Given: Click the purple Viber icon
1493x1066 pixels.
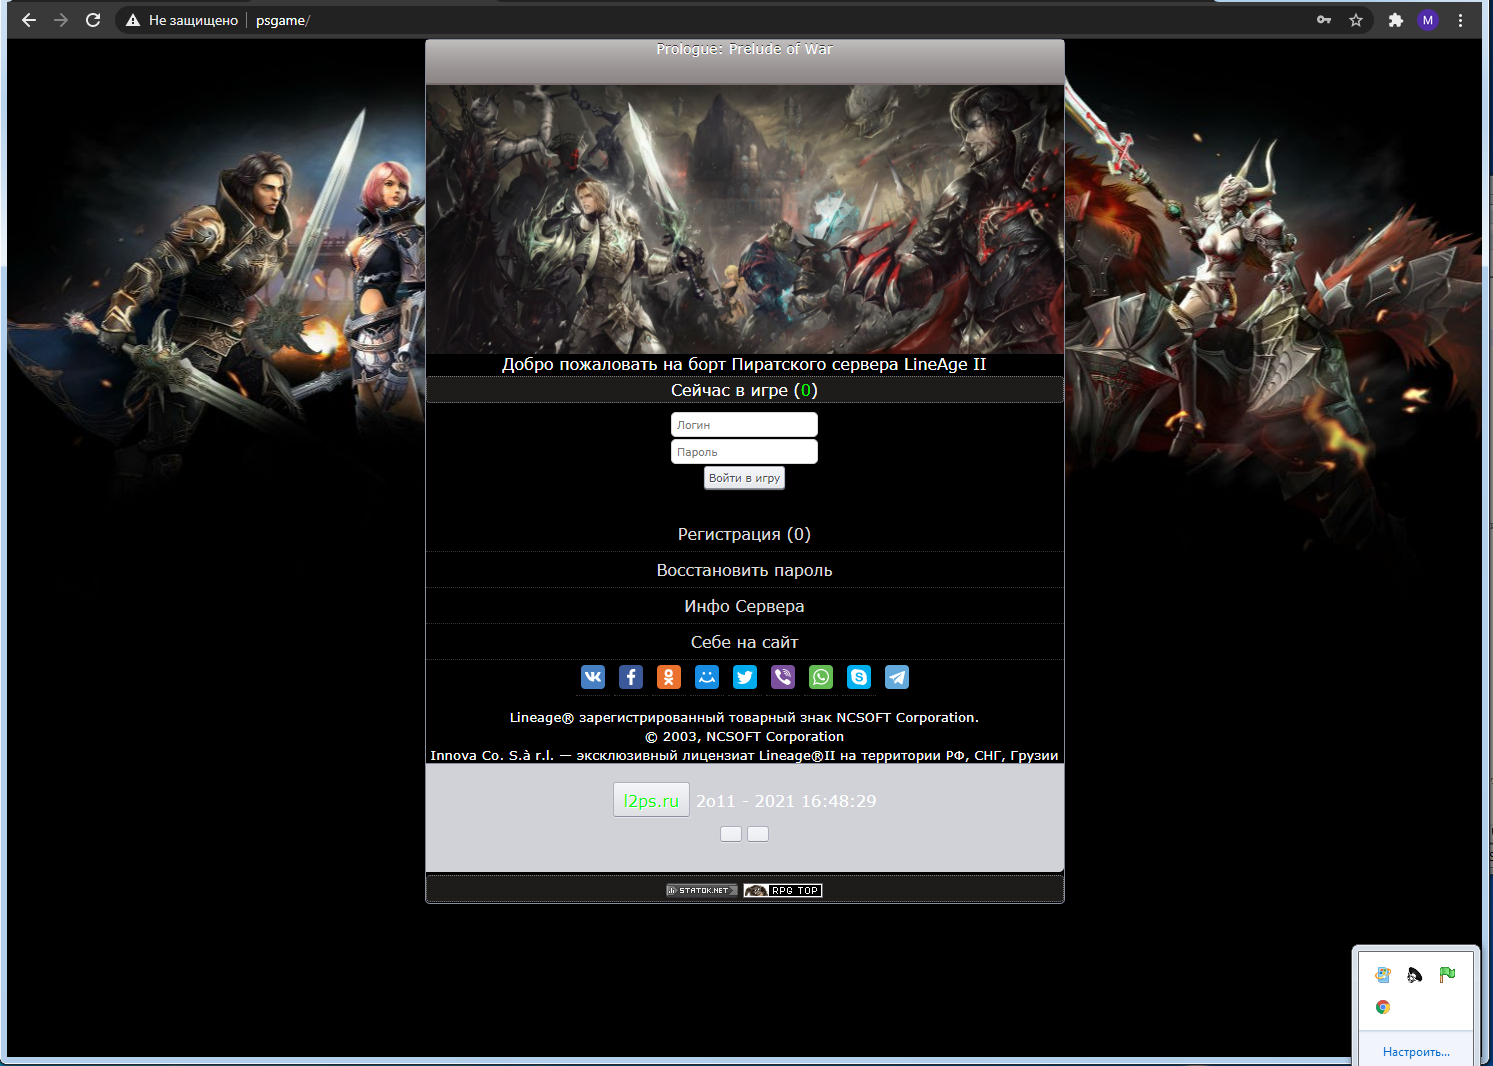Looking at the screenshot, I should click(783, 677).
